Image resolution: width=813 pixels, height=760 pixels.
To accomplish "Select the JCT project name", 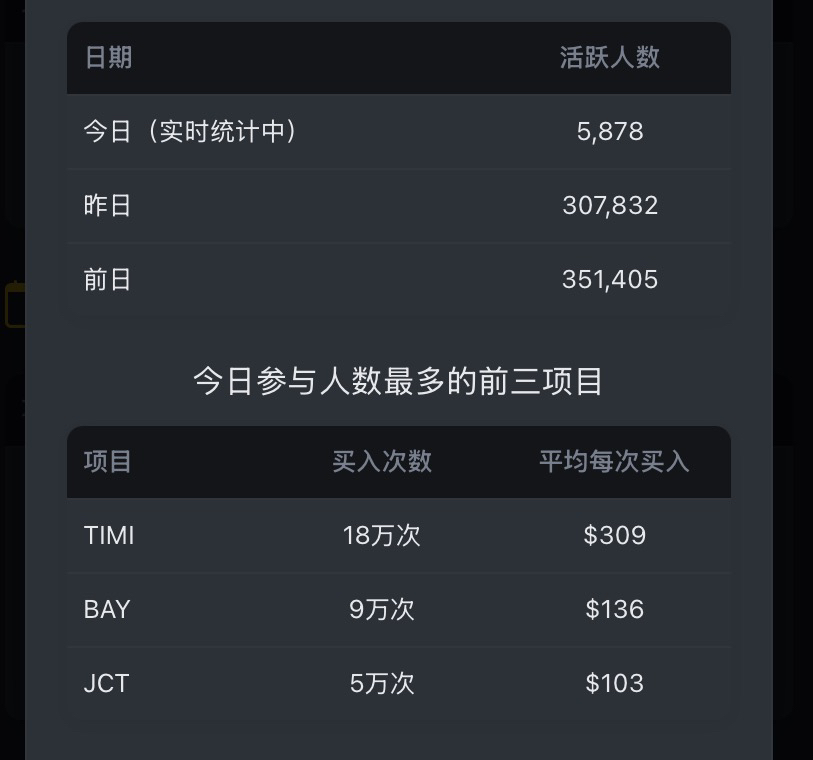I will click(106, 684).
